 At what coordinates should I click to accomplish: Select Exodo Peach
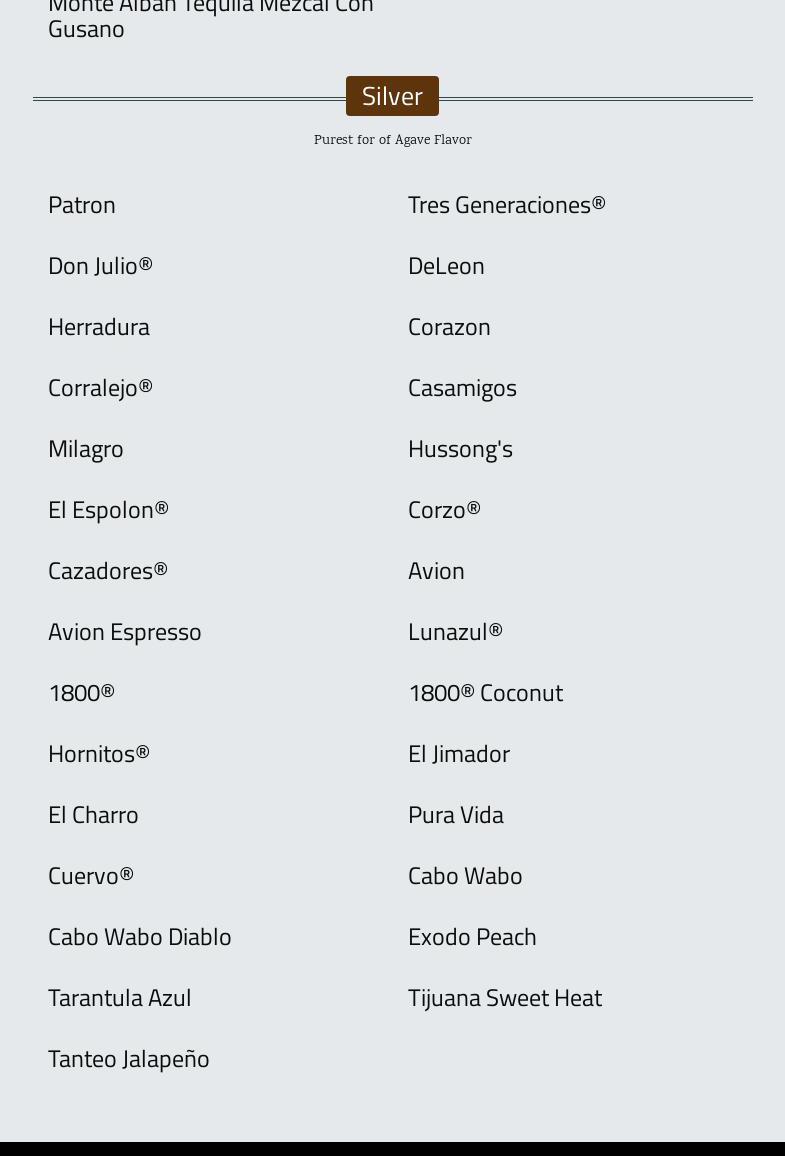click(x=472, y=937)
